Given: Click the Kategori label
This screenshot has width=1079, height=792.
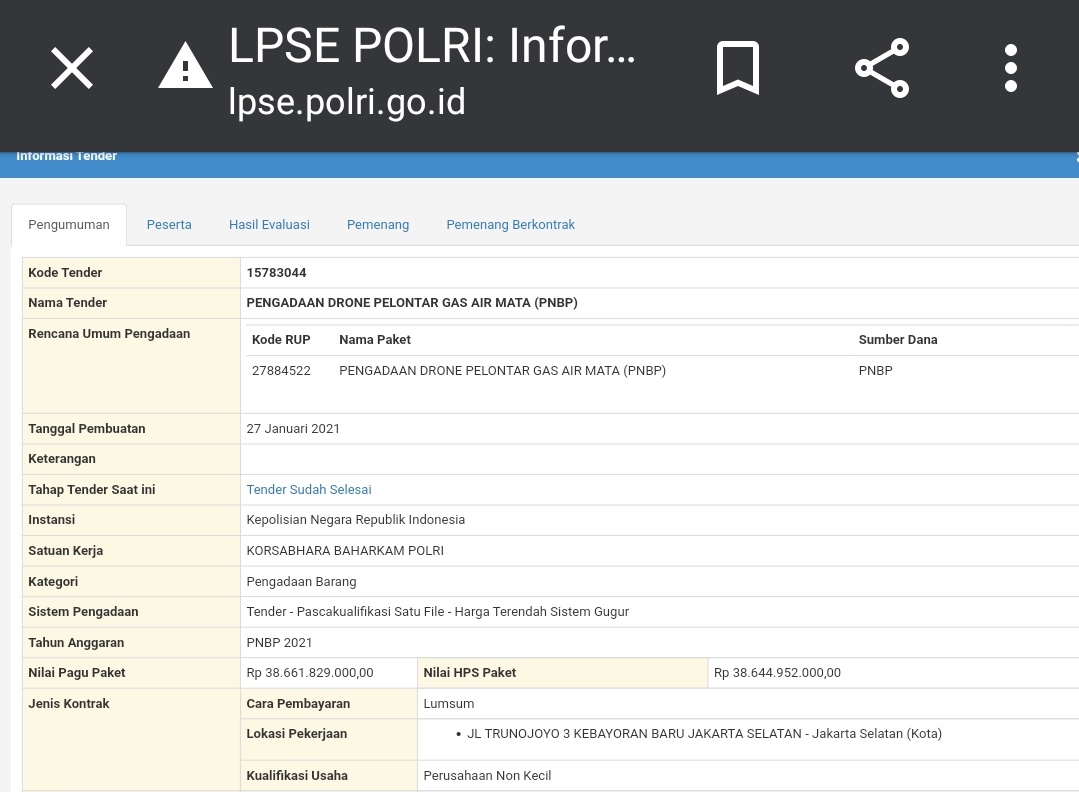Looking at the screenshot, I should (53, 581).
